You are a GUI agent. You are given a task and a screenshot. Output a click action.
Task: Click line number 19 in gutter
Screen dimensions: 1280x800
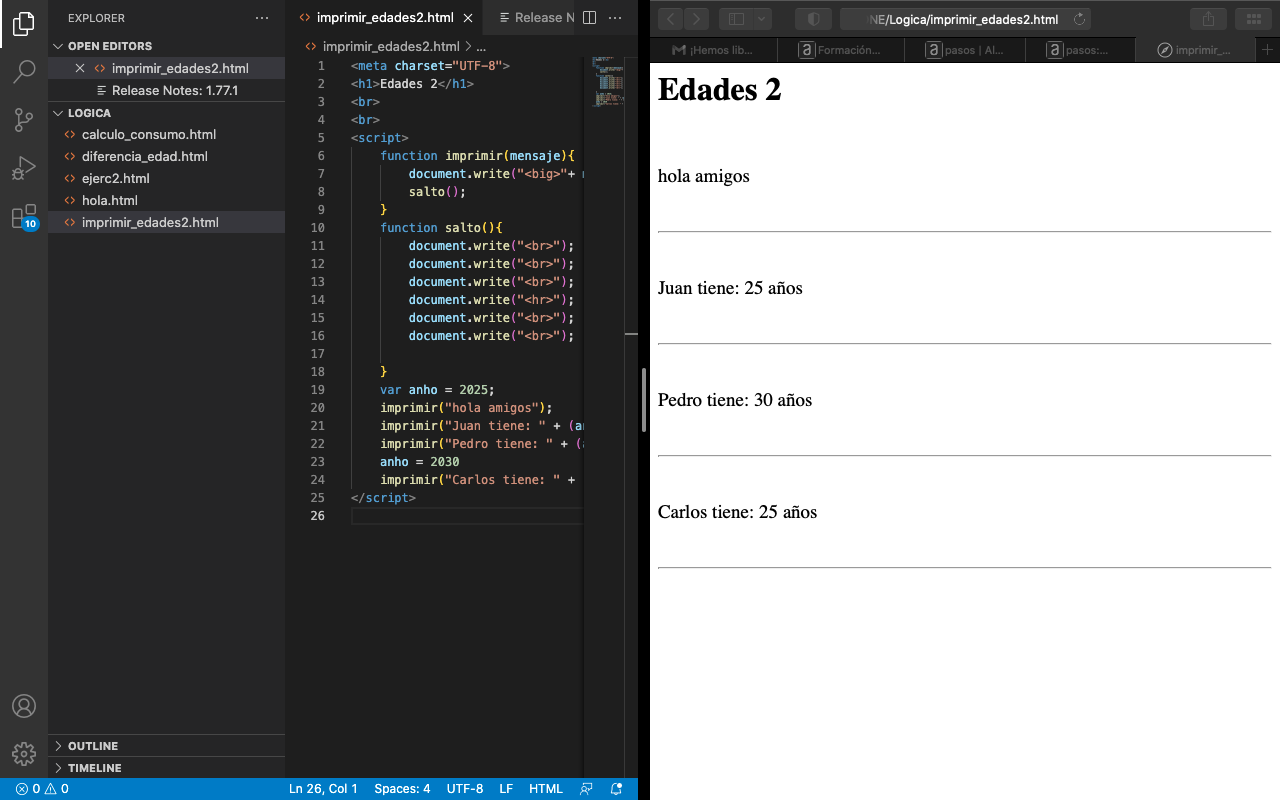click(x=318, y=390)
